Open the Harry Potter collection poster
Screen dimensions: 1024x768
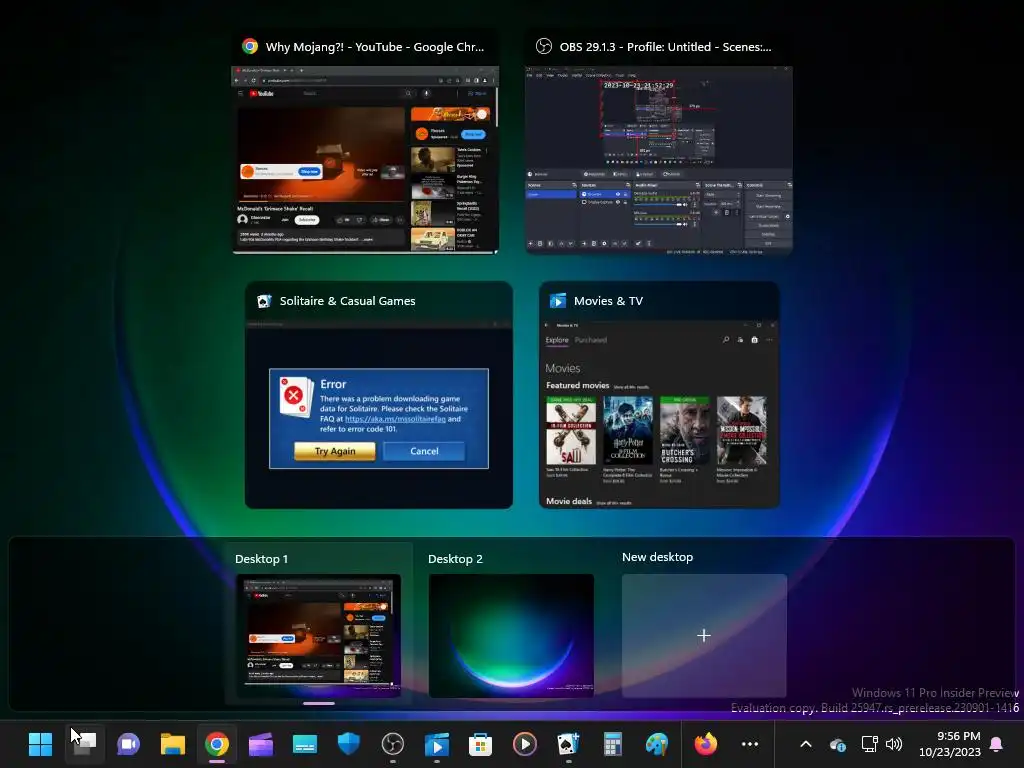628,430
